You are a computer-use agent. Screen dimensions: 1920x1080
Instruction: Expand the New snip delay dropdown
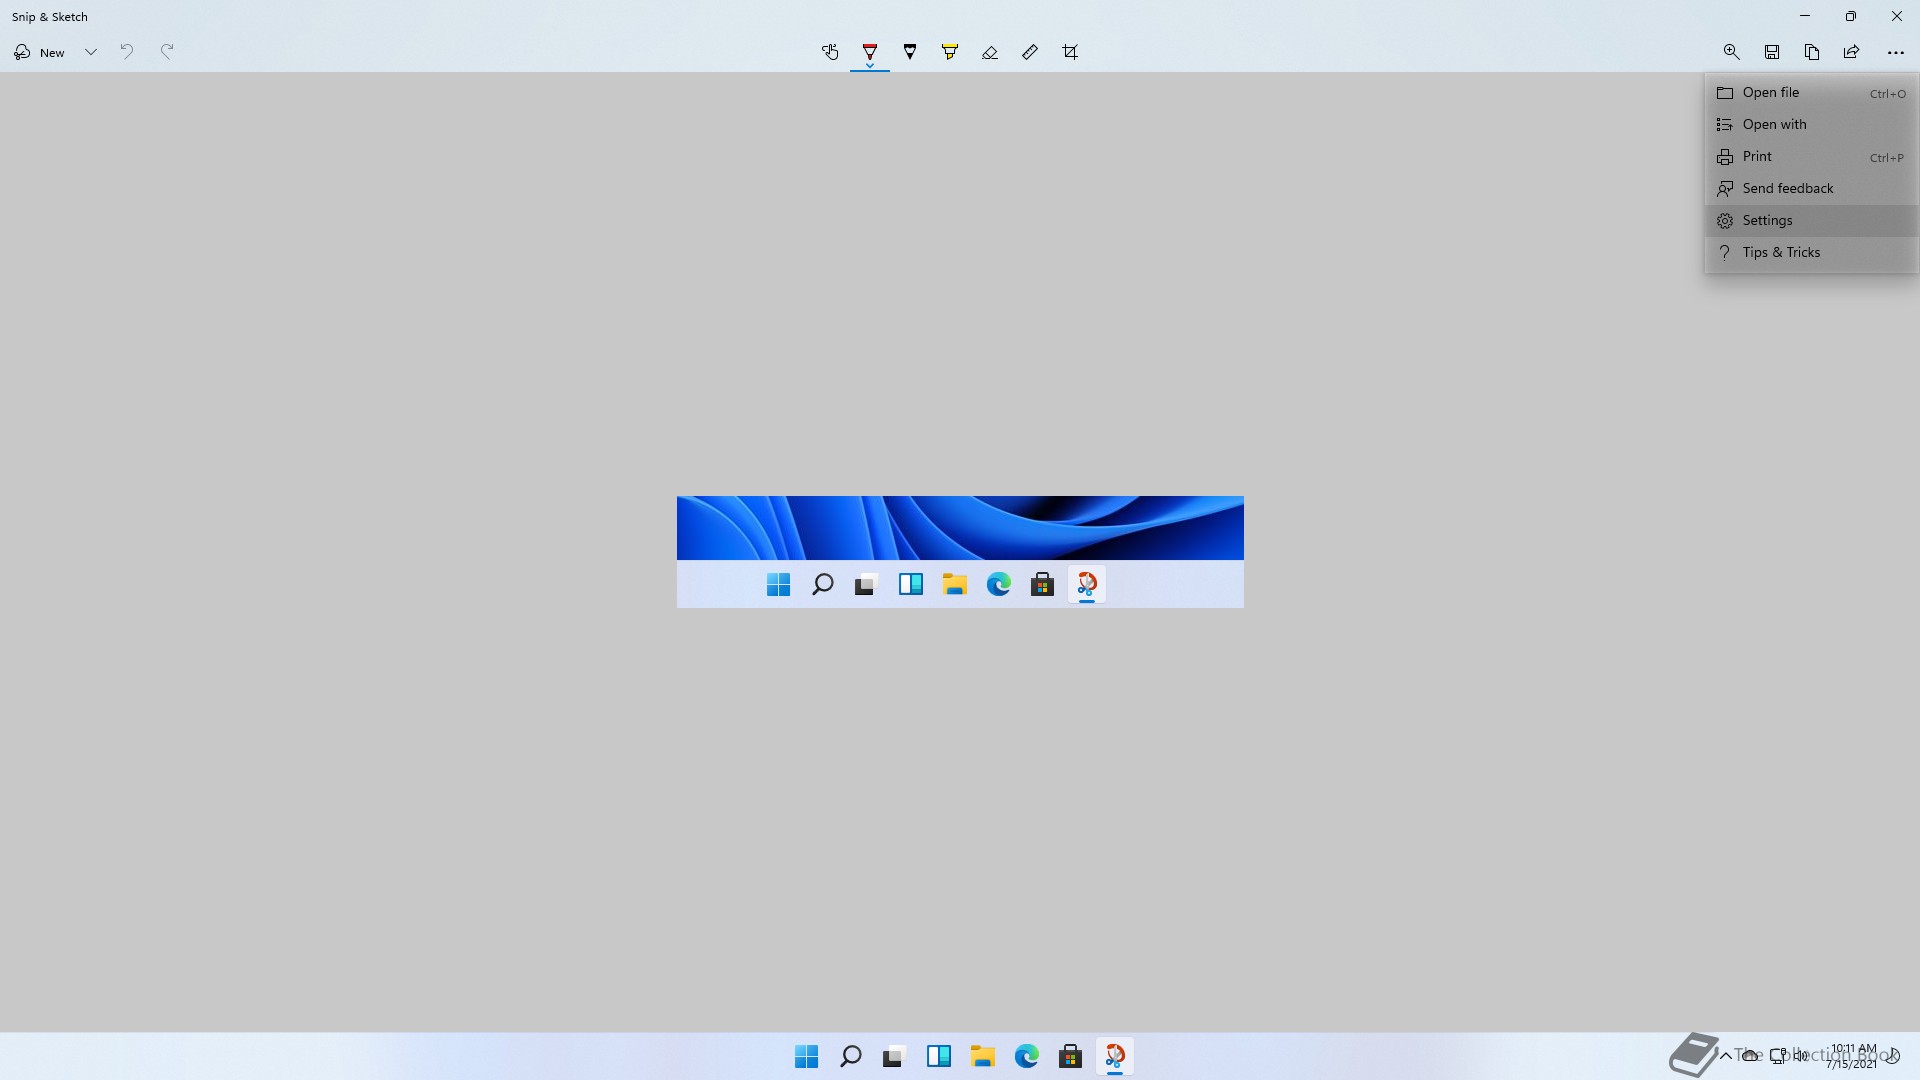(91, 52)
